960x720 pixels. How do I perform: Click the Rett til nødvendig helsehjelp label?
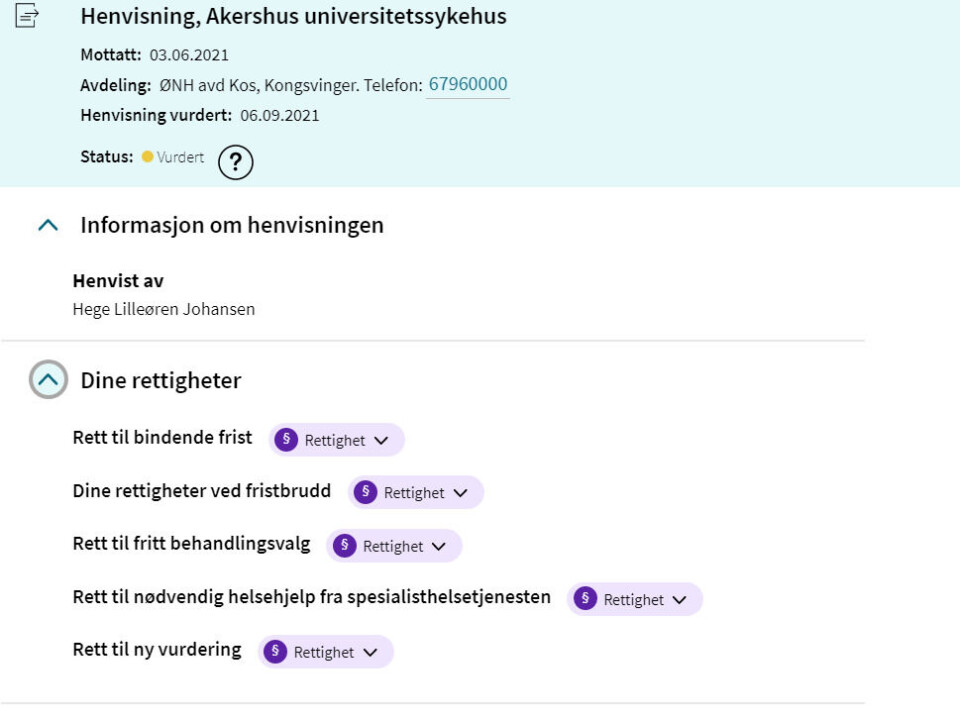tap(312, 597)
